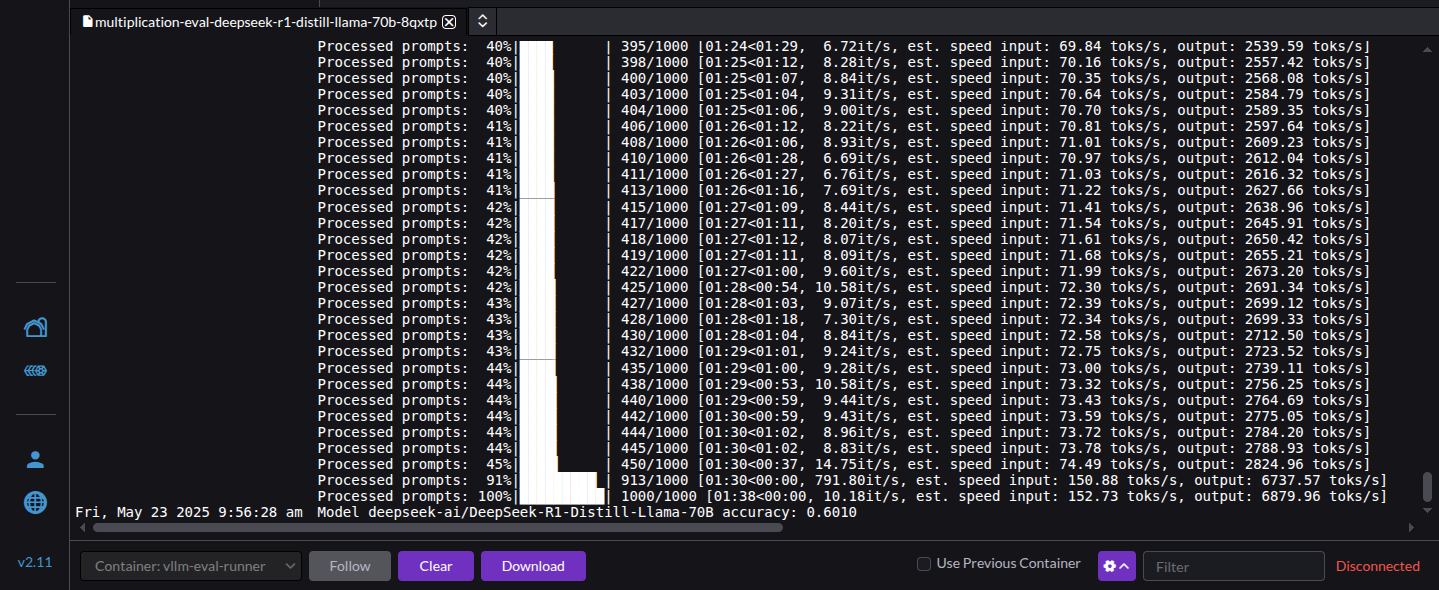Viewport: 1439px width, 590px height.
Task: Select the swarm services icon in sidebar
Action: click(x=35, y=370)
